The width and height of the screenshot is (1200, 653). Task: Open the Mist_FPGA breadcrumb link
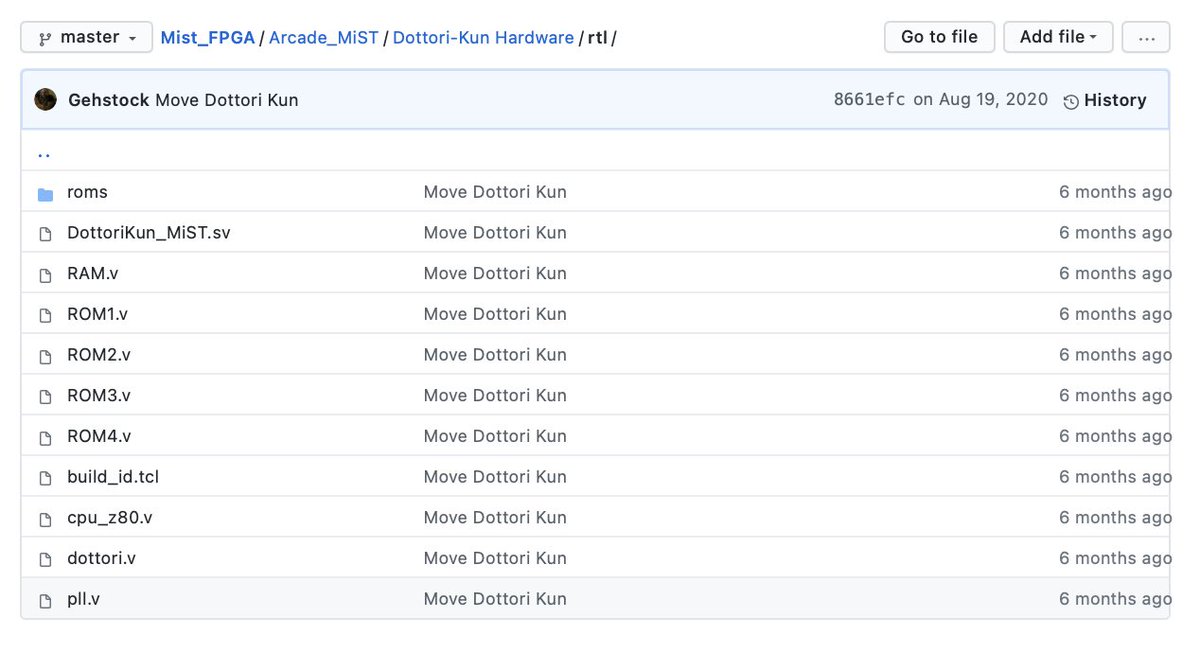click(208, 38)
